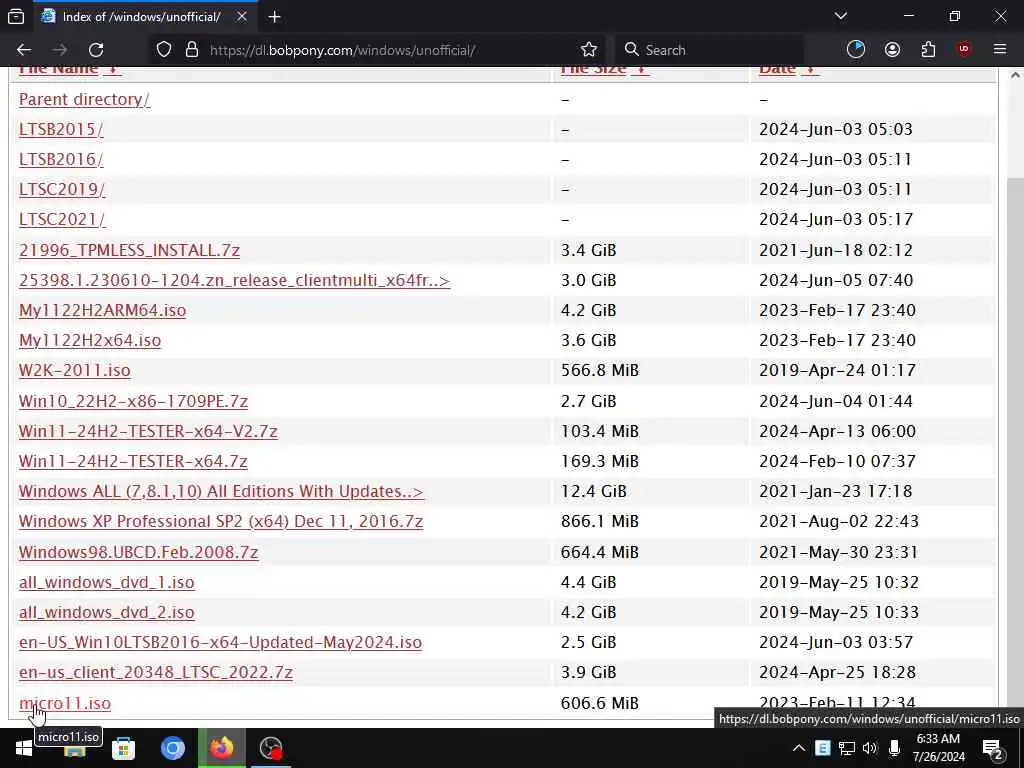
Task: Download 21996_TPMLESS_INSTALL.7z
Action: (x=129, y=250)
